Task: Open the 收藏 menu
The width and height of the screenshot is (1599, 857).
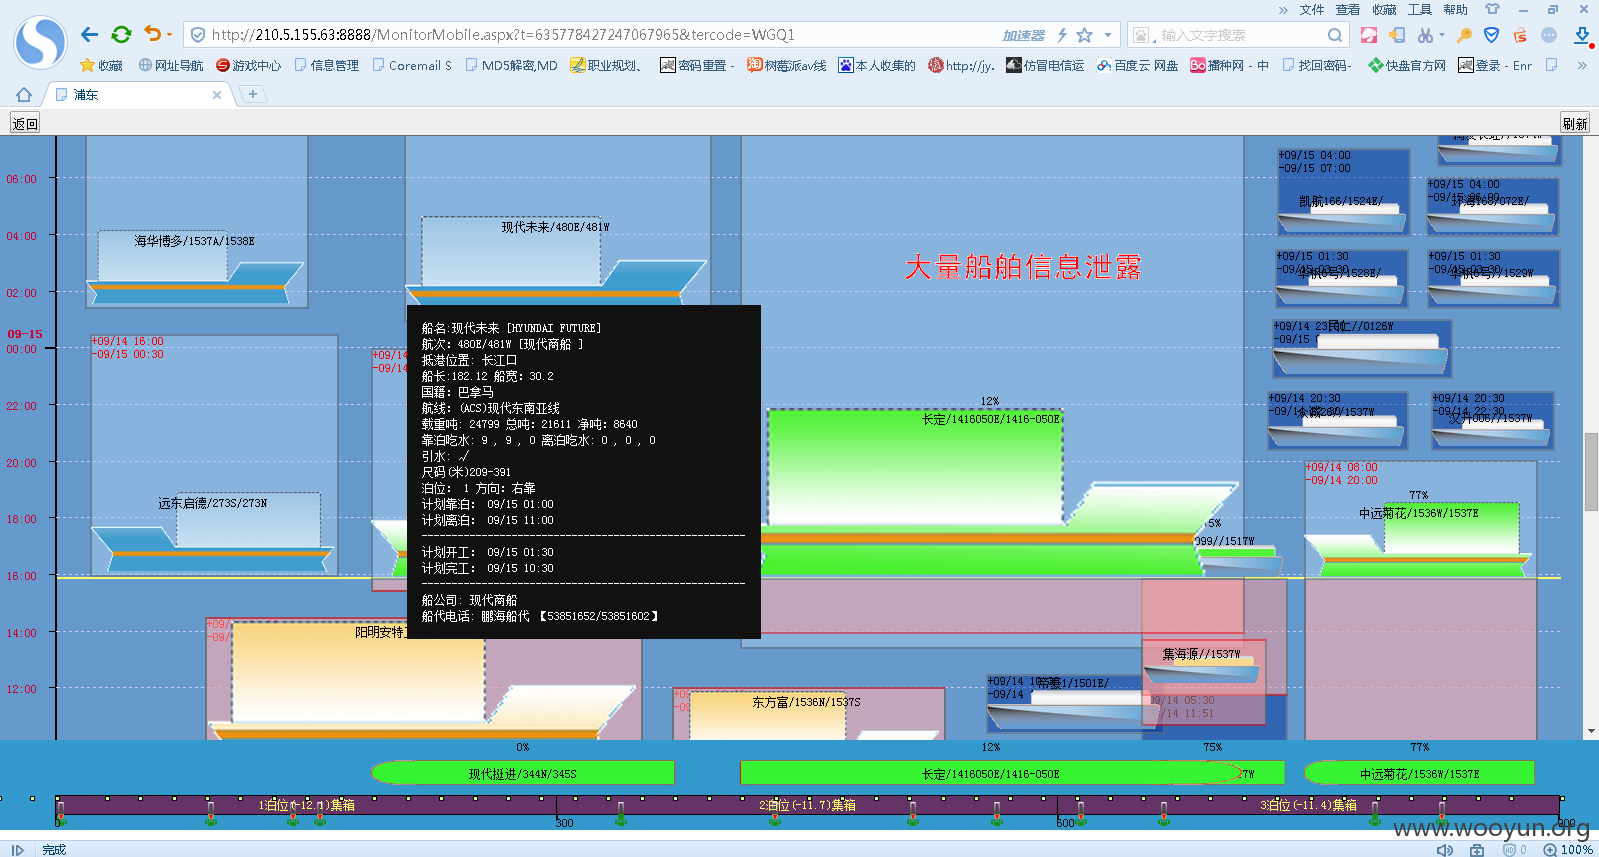Action: tap(1384, 10)
